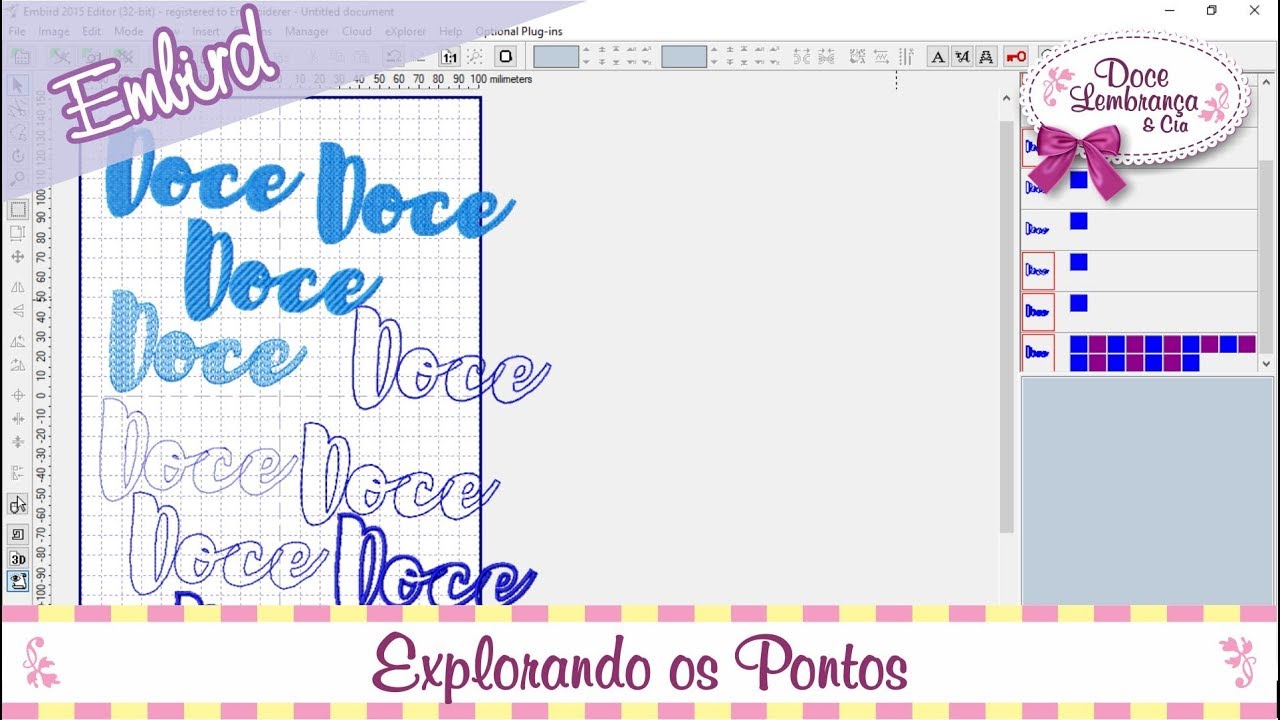Open the Manager menu
Screen dimensions: 1280x720
click(x=307, y=31)
